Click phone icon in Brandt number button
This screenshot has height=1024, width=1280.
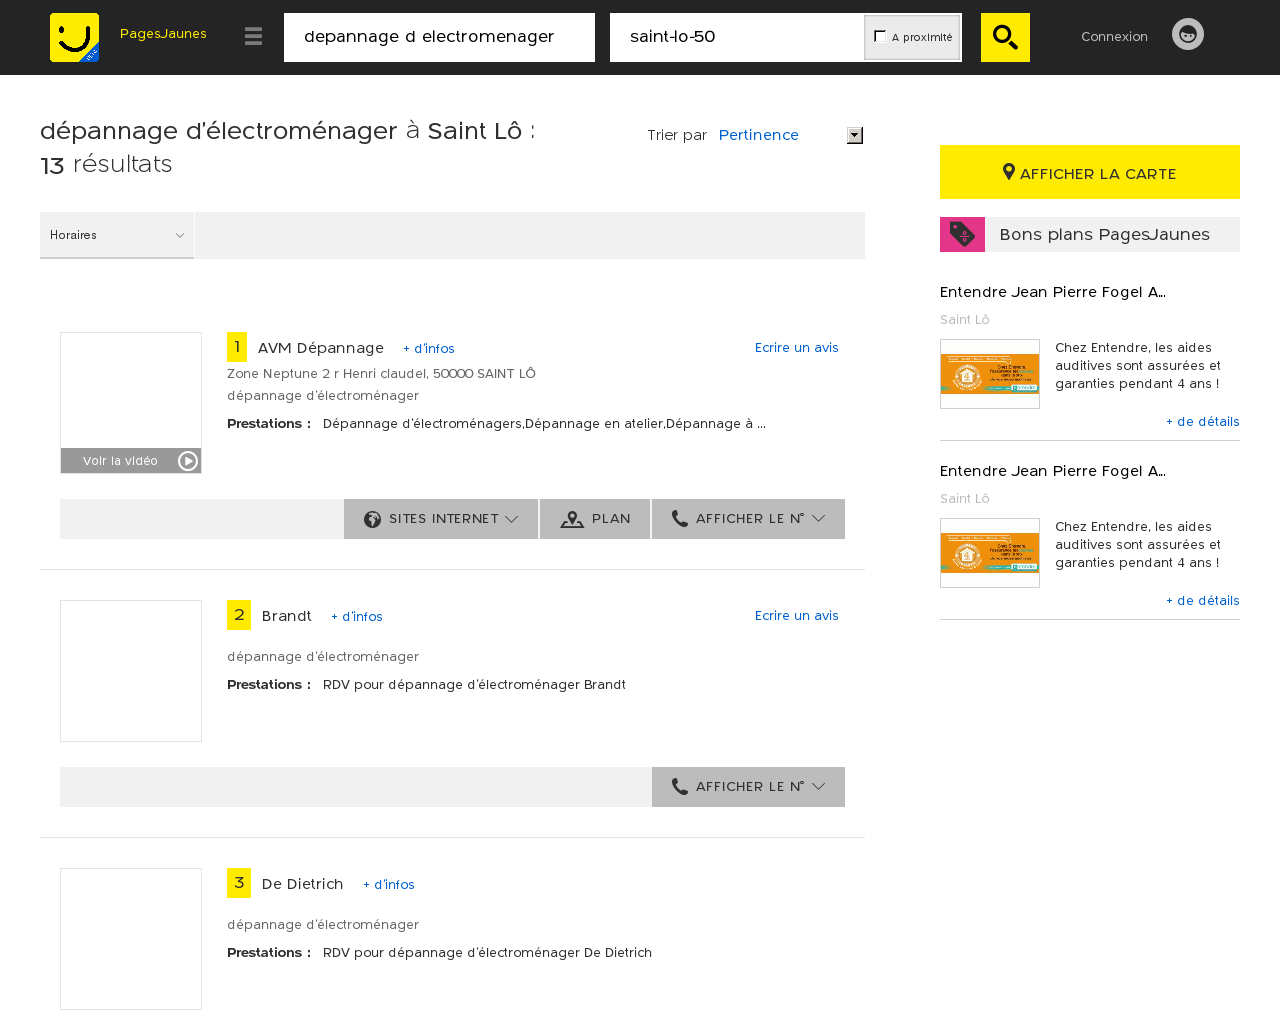680,786
